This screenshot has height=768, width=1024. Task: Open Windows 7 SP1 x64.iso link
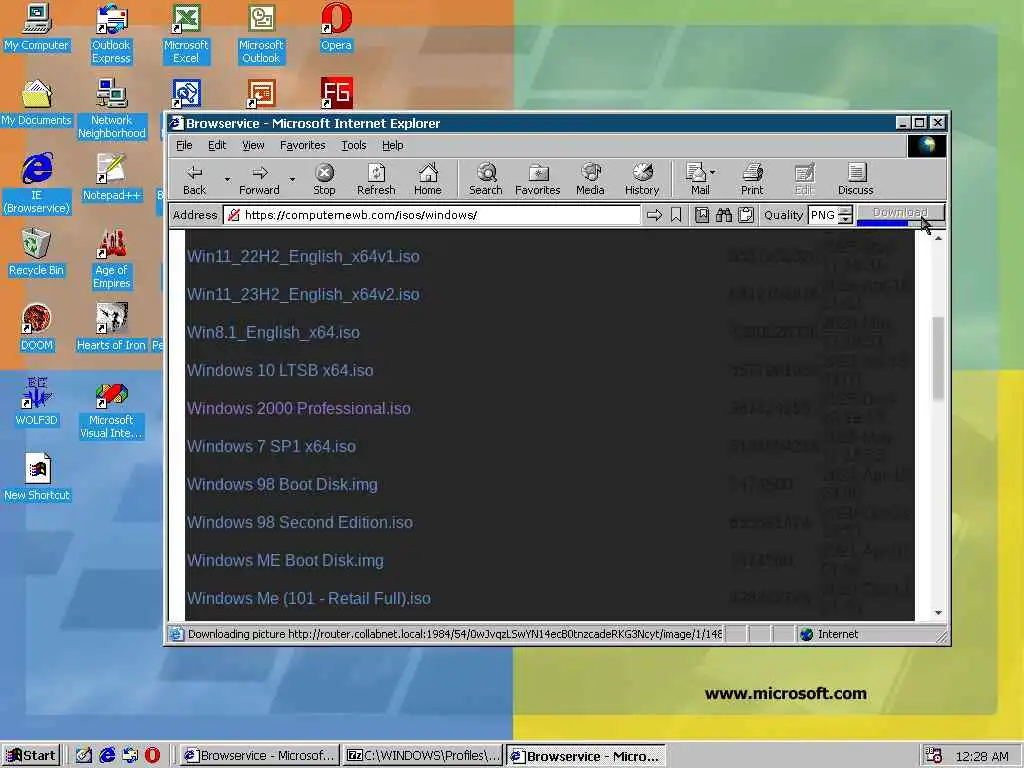(271, 446)
